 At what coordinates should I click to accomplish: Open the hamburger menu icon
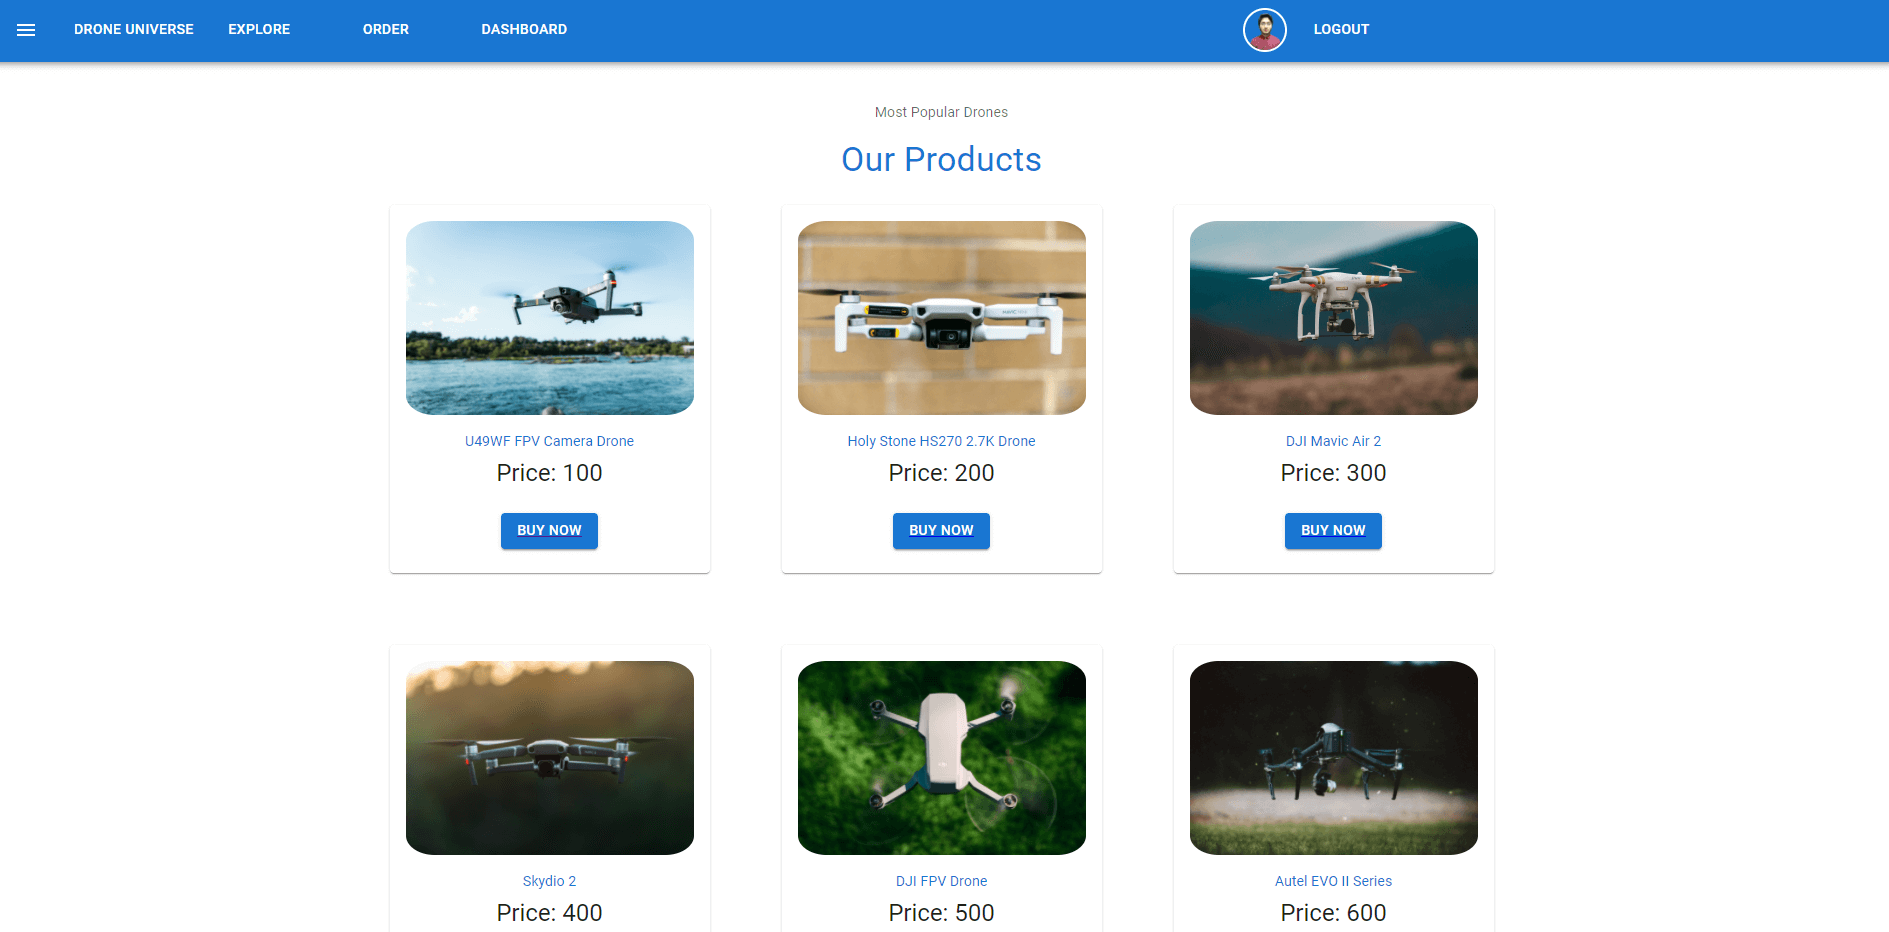(26, 30)
